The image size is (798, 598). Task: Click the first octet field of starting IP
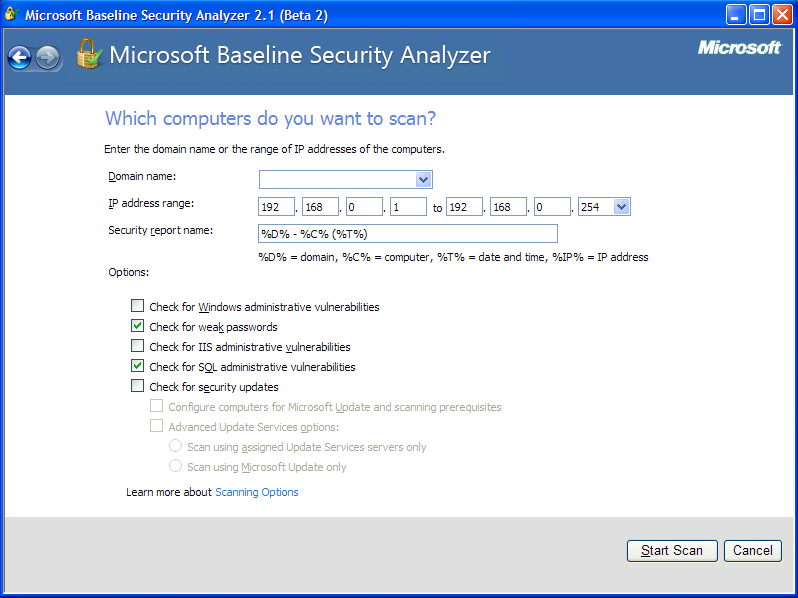[276, 207]
